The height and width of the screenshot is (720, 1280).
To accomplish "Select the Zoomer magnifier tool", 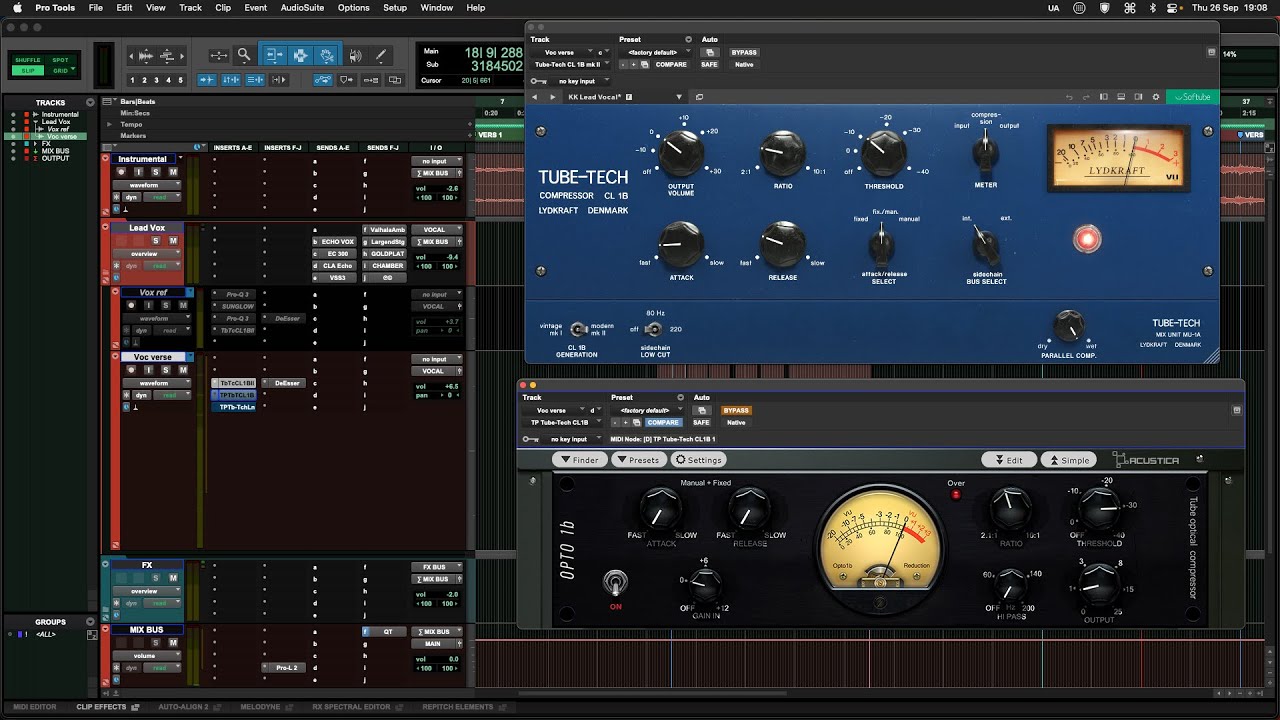I will click(x=243, y=56).
